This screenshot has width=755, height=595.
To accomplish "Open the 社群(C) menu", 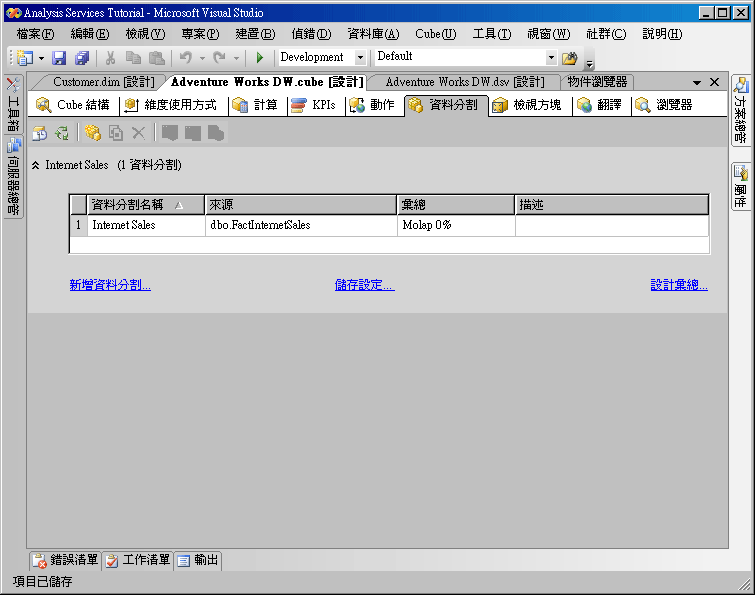I will 606,34.
